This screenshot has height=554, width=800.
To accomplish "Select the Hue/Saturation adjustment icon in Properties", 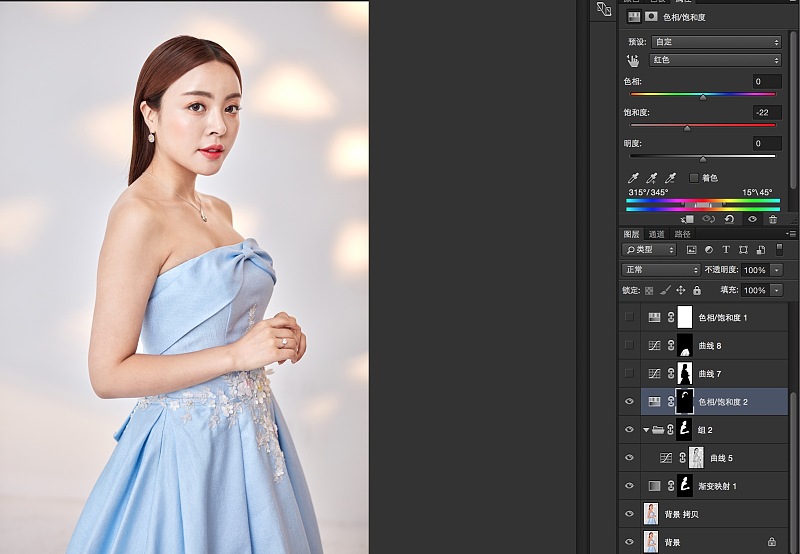I will 634,17.
